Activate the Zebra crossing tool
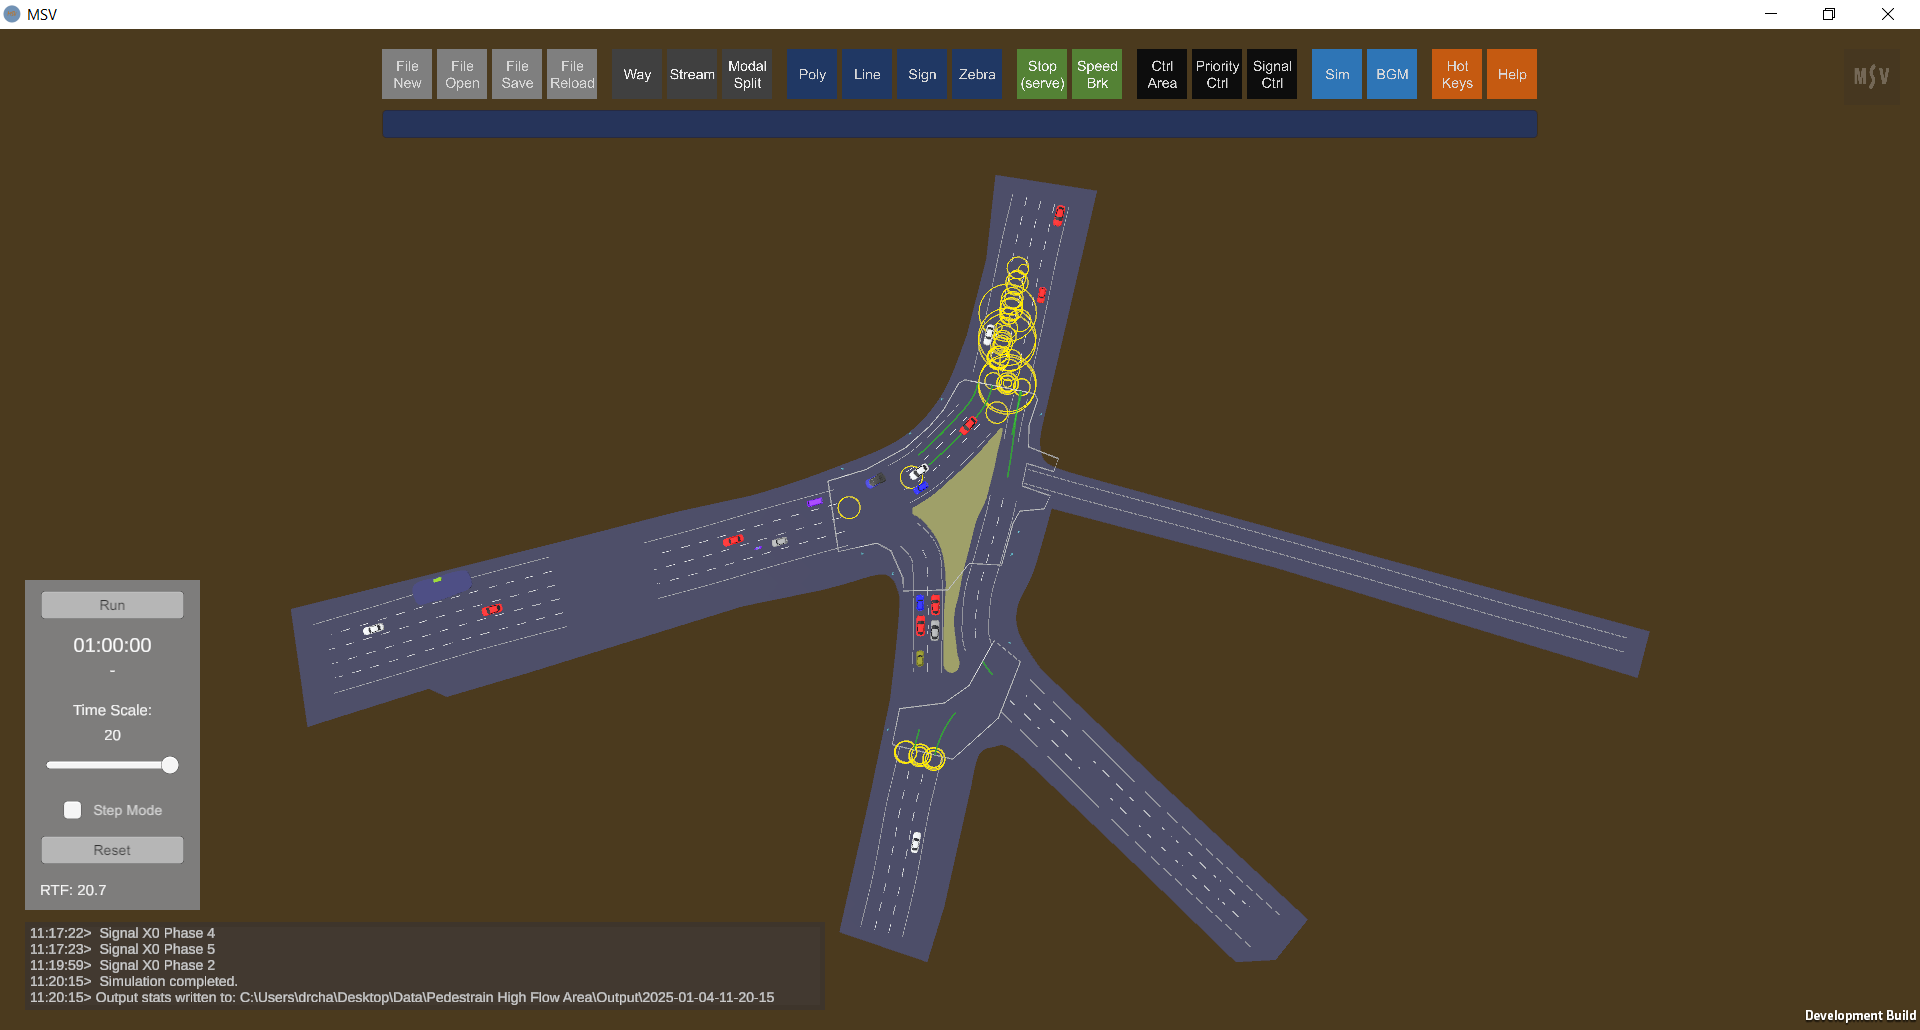The width and height of the screenshot is (1920, 1030). tap(977, 75)
